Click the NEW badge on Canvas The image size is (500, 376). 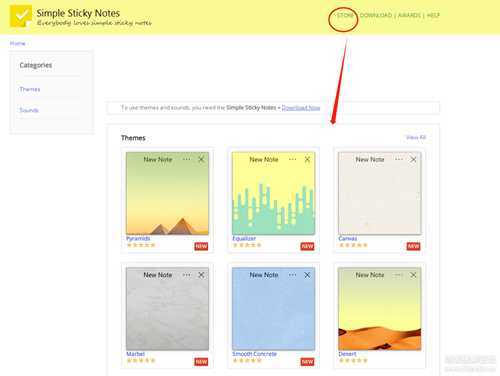click(x=413, y=246)
